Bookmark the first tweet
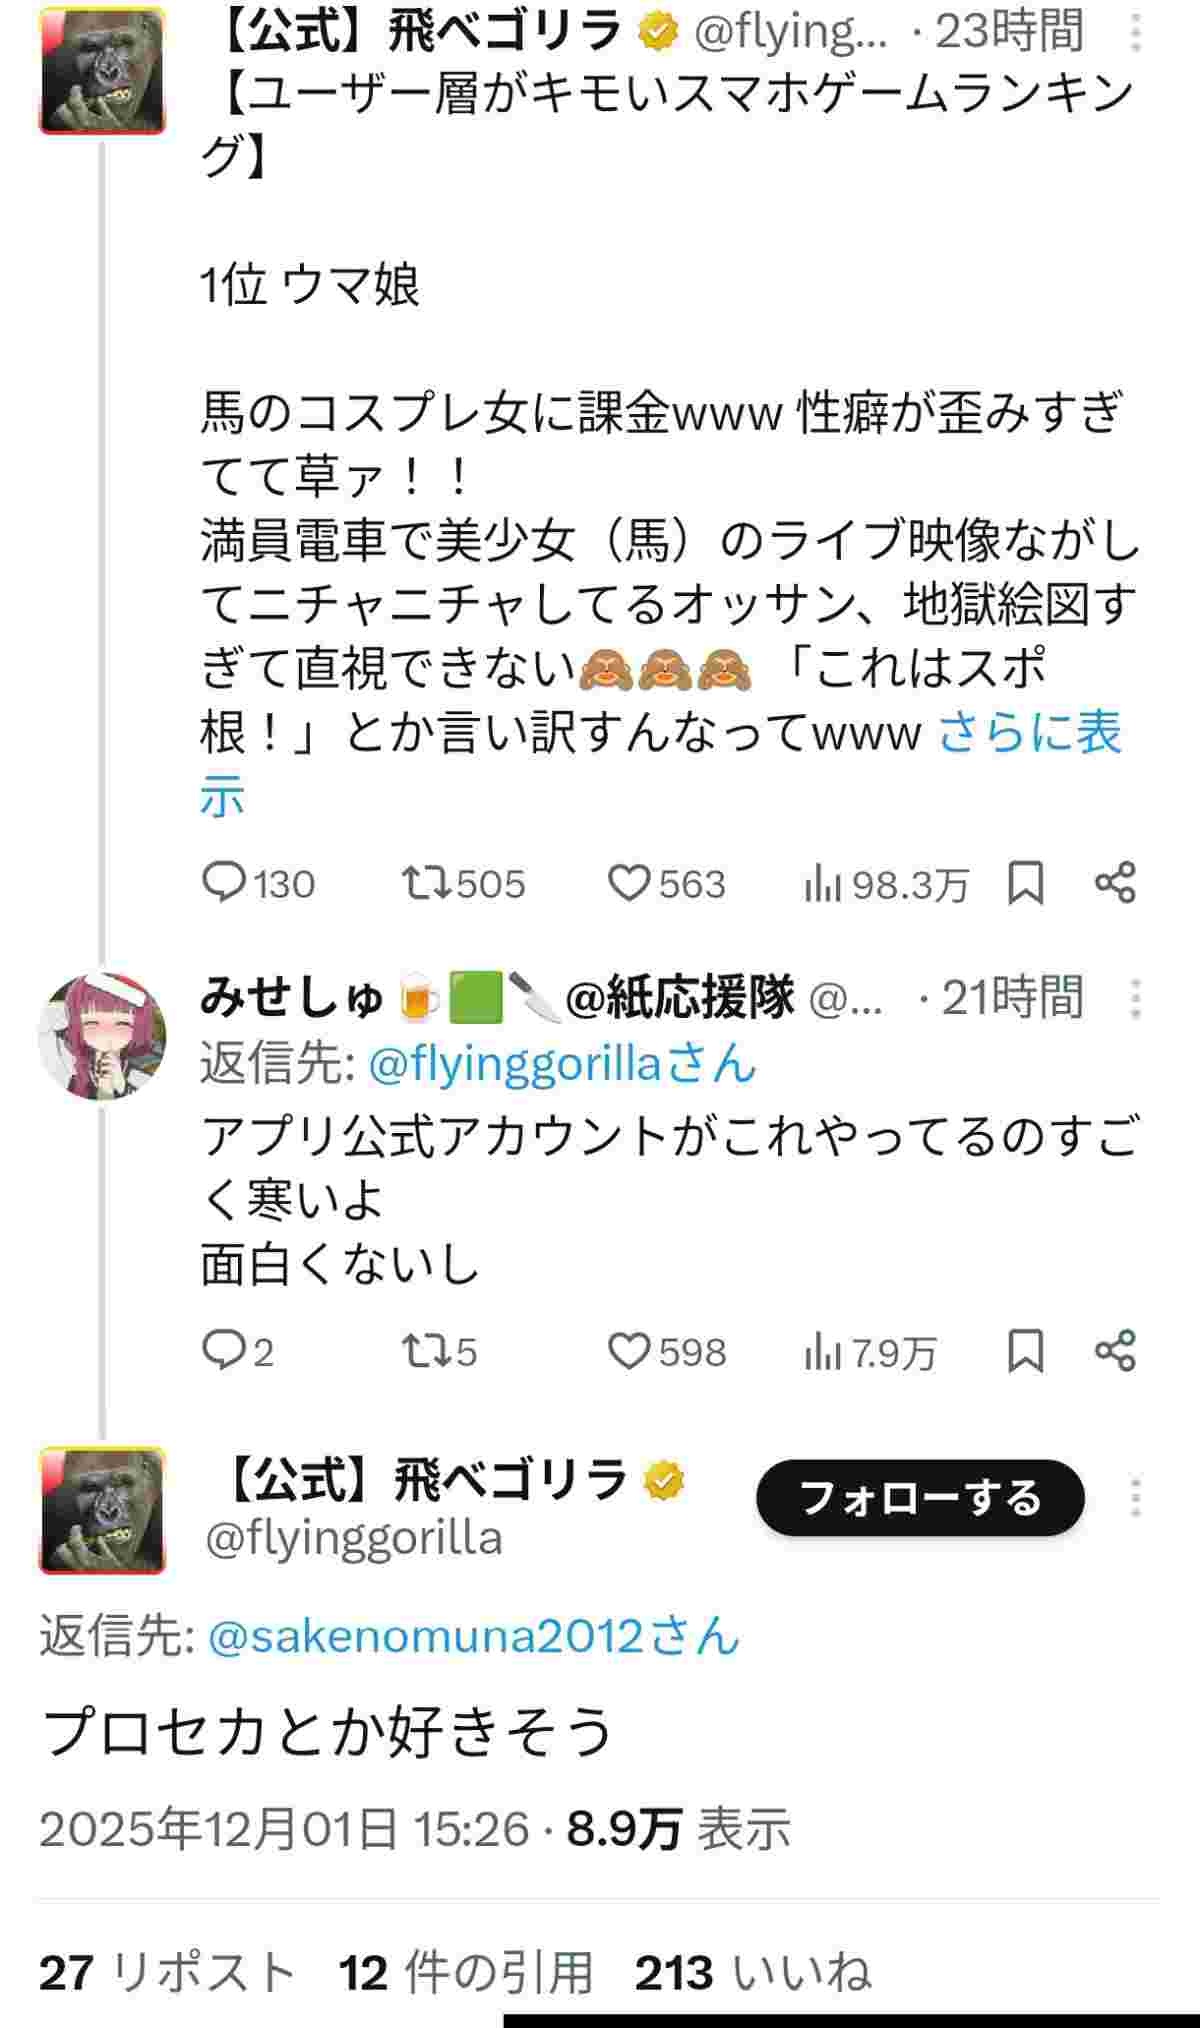Image resolution: width=1200 pixels, height=2028 pixels. coord(1026,883)
